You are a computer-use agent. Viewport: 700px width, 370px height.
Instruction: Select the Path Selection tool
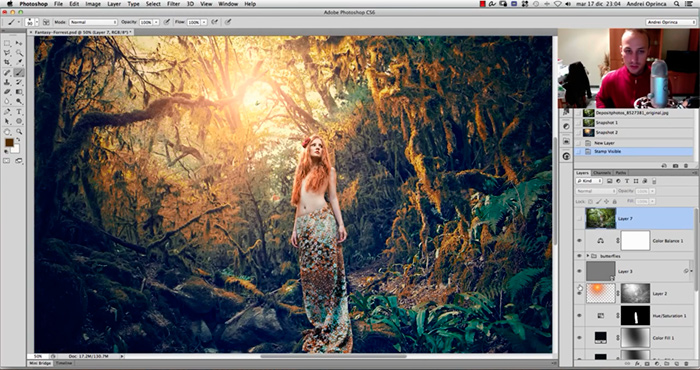[x=8, y=121]
